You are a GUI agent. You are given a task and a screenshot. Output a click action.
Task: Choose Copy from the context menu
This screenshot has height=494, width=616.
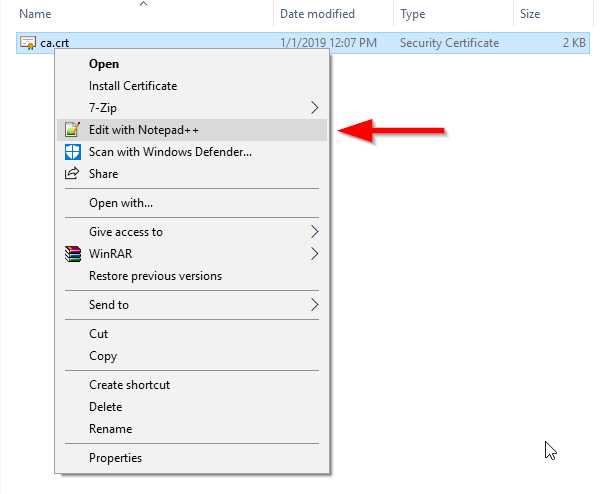[x=192, y=356]
